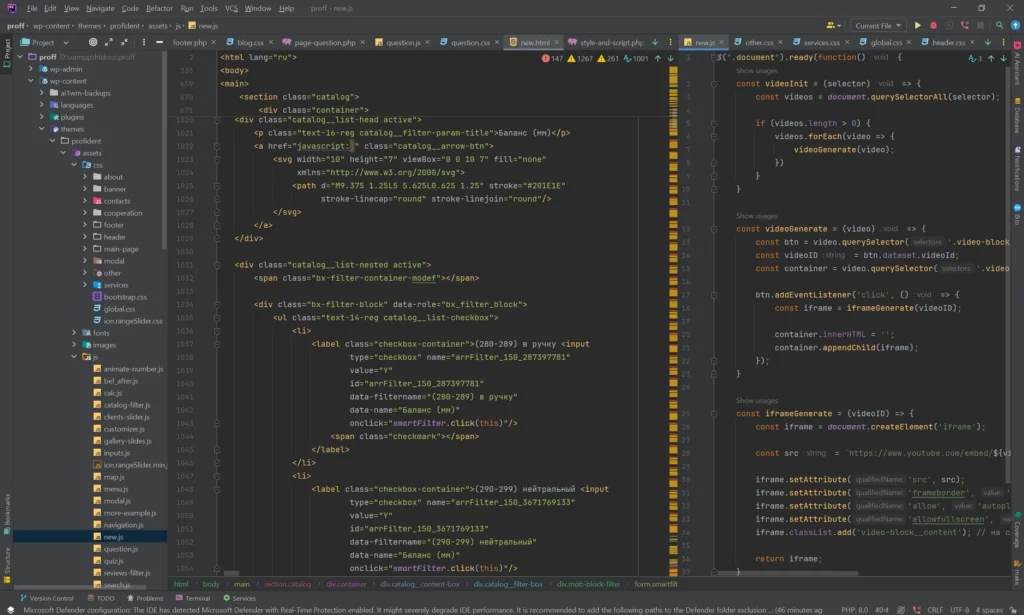The image size is (1024, 615).
Task: Toggle the Structure side panel
Action: point(7,562)
